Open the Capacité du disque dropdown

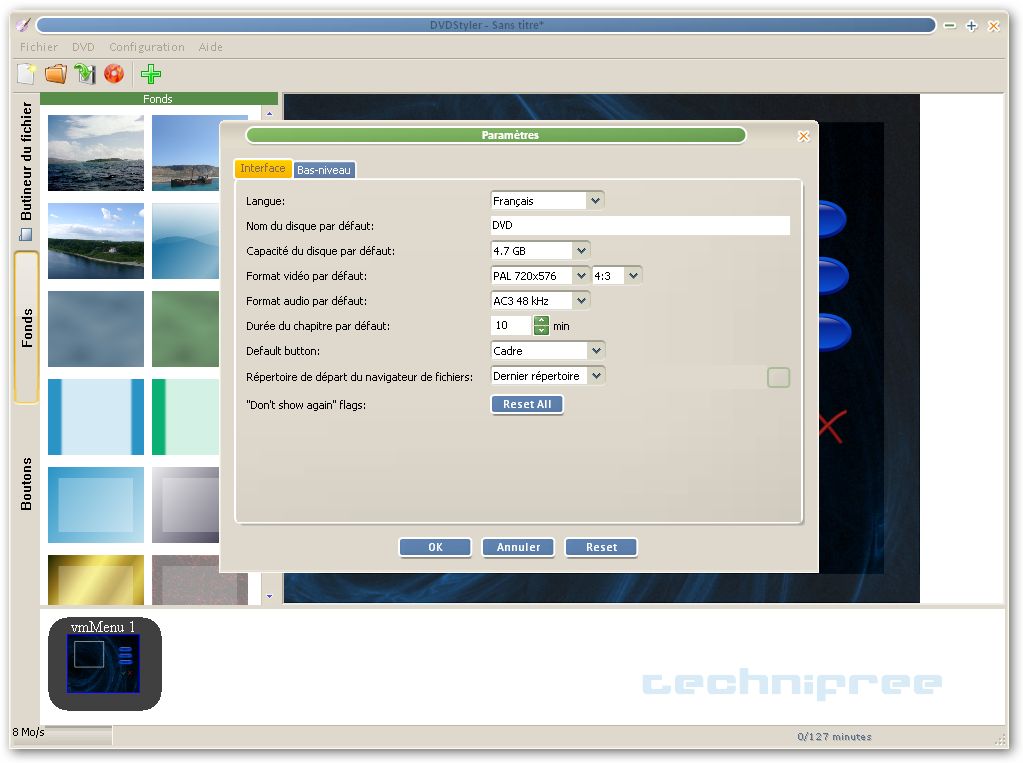pos(581,251)
